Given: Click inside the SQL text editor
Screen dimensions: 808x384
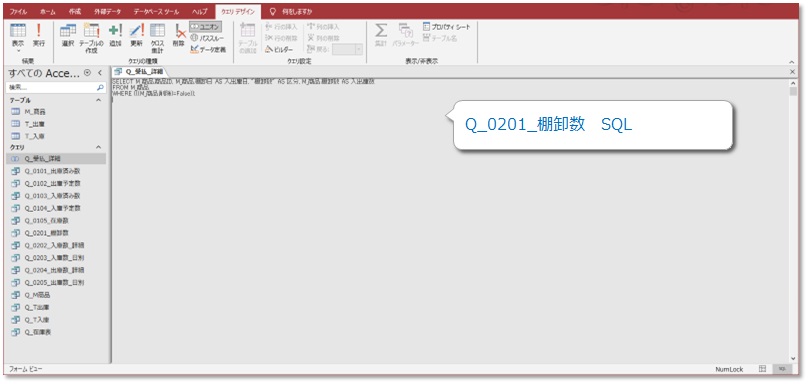Looking at the screenshot, I should point(450,222).
